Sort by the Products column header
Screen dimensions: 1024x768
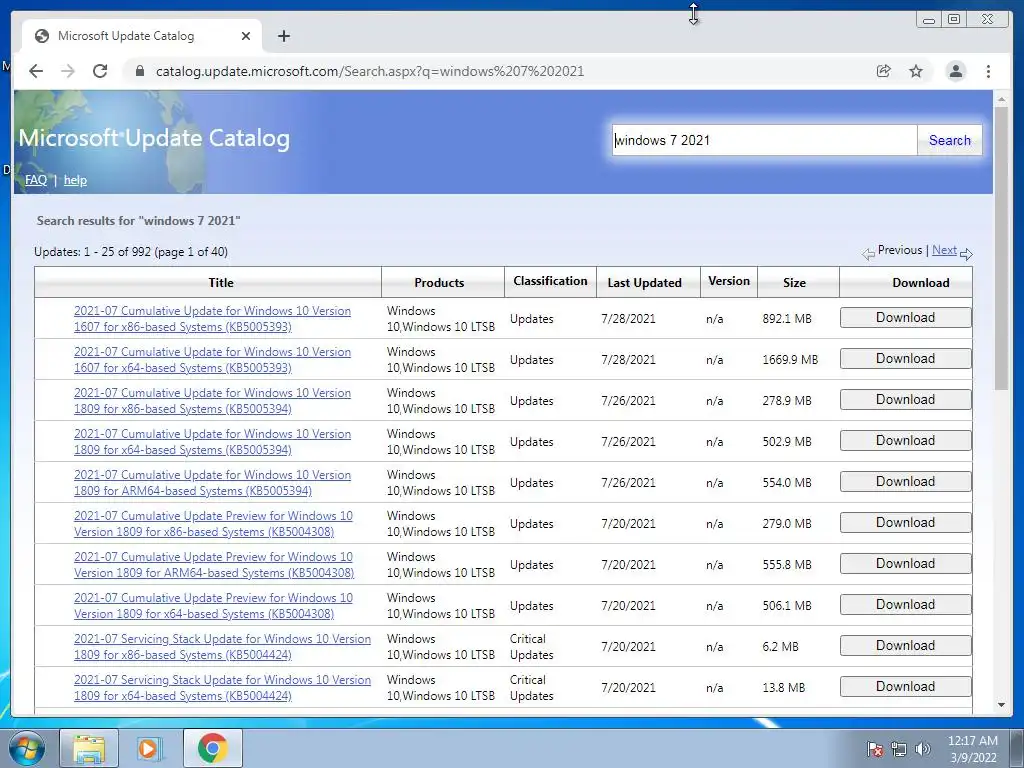pos(439,283)
